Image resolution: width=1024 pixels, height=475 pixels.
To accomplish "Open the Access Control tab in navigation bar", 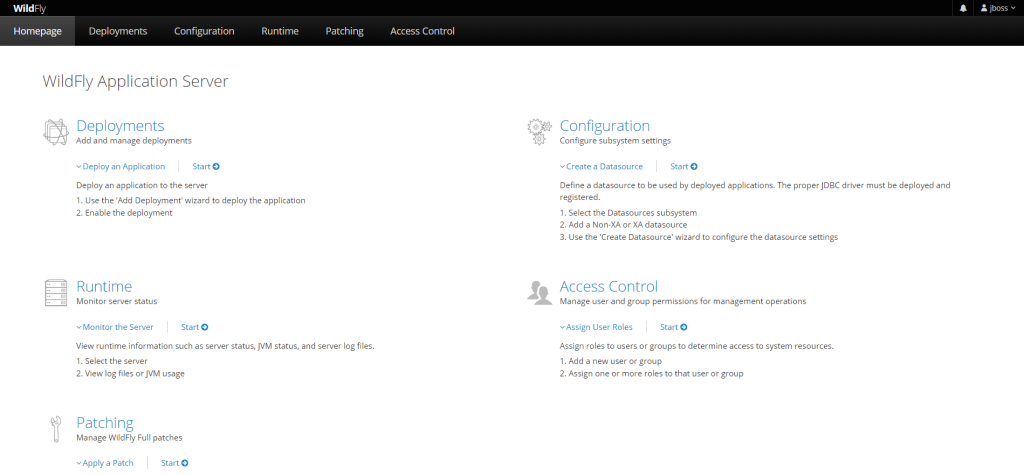I will pyautogui.click(x=423, y=31).
